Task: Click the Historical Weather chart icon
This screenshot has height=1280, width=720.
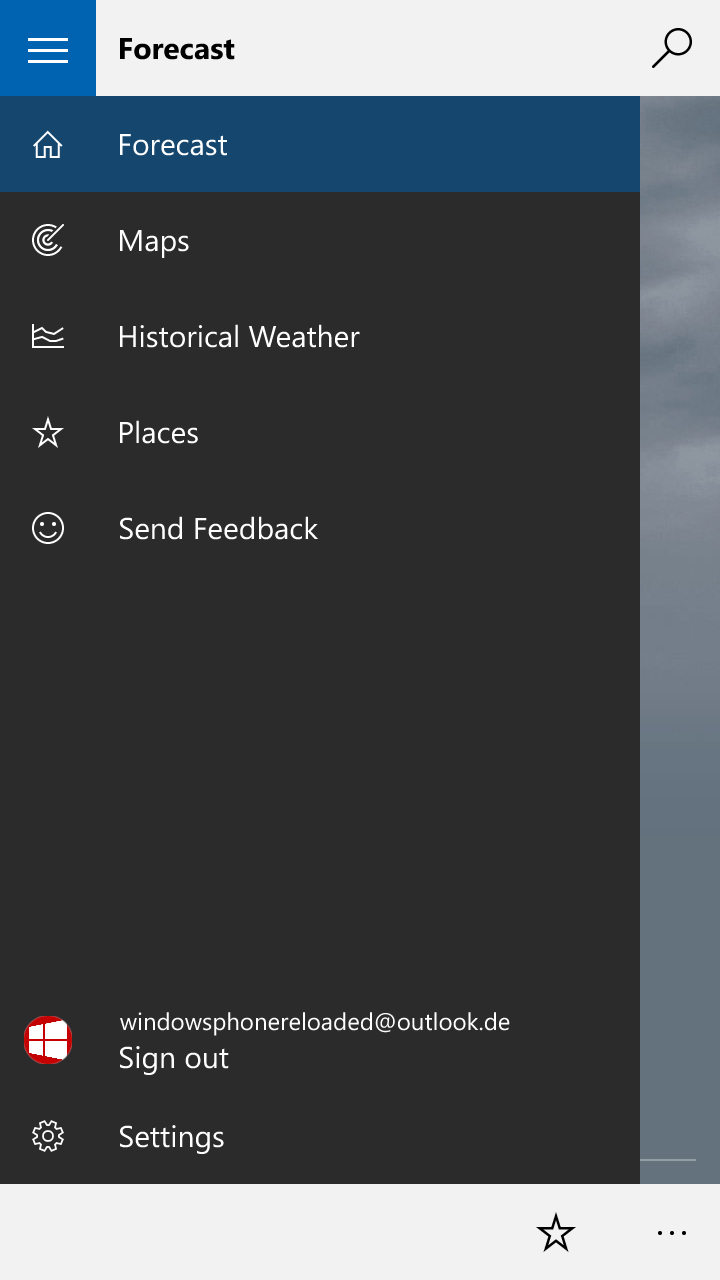Action: (48, 337)
